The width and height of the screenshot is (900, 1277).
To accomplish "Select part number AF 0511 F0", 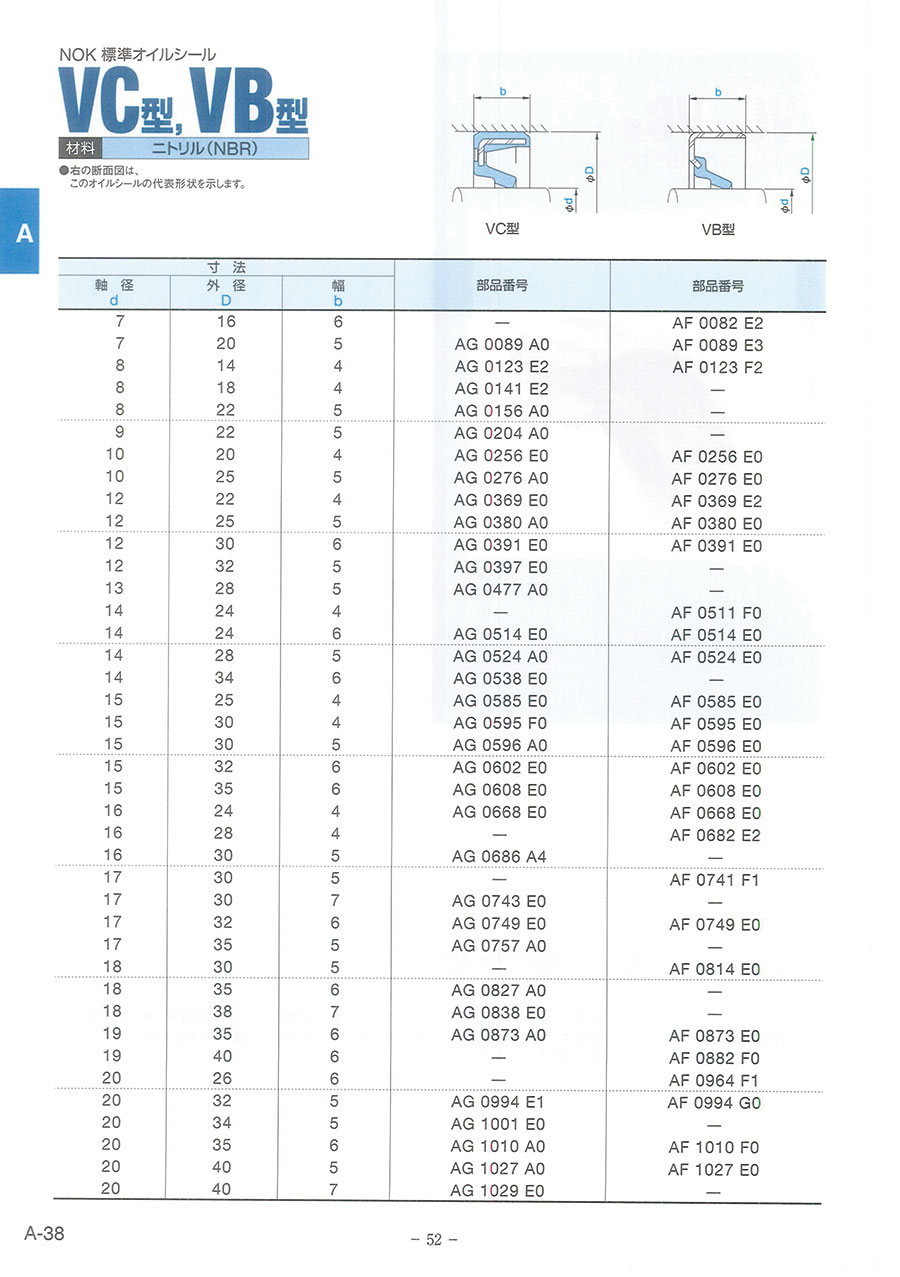I will point(716,612).
